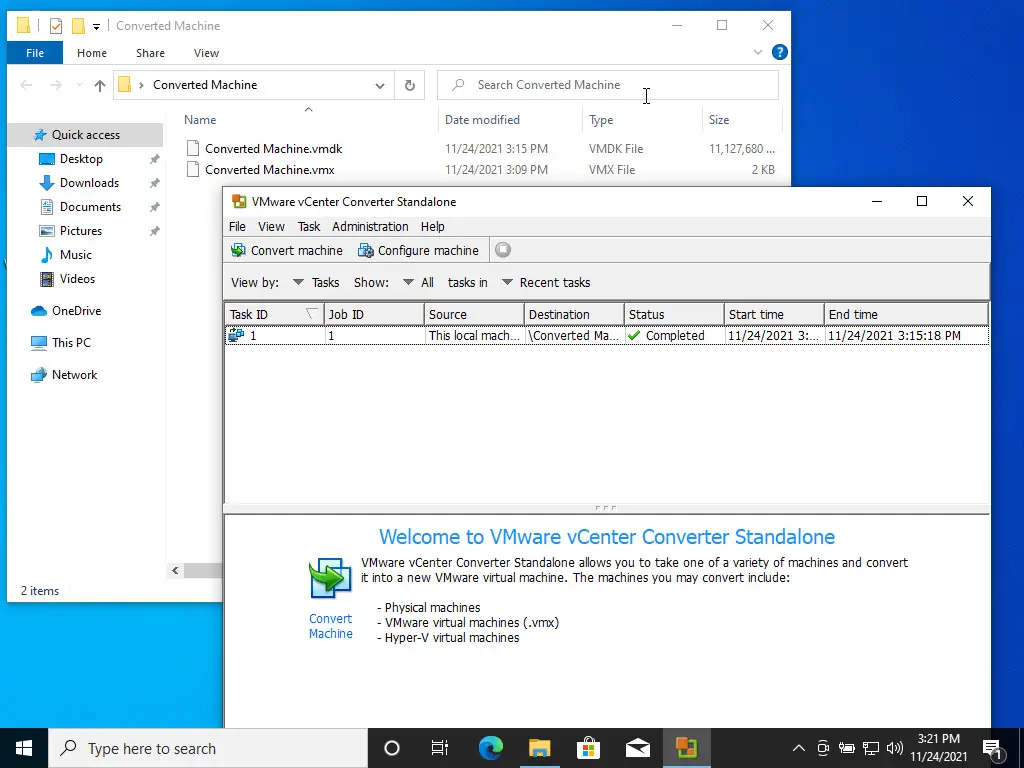The height and width of the screenshot is (768, 1024).
Task: Sort files by the Name column header
Action: 200,120
